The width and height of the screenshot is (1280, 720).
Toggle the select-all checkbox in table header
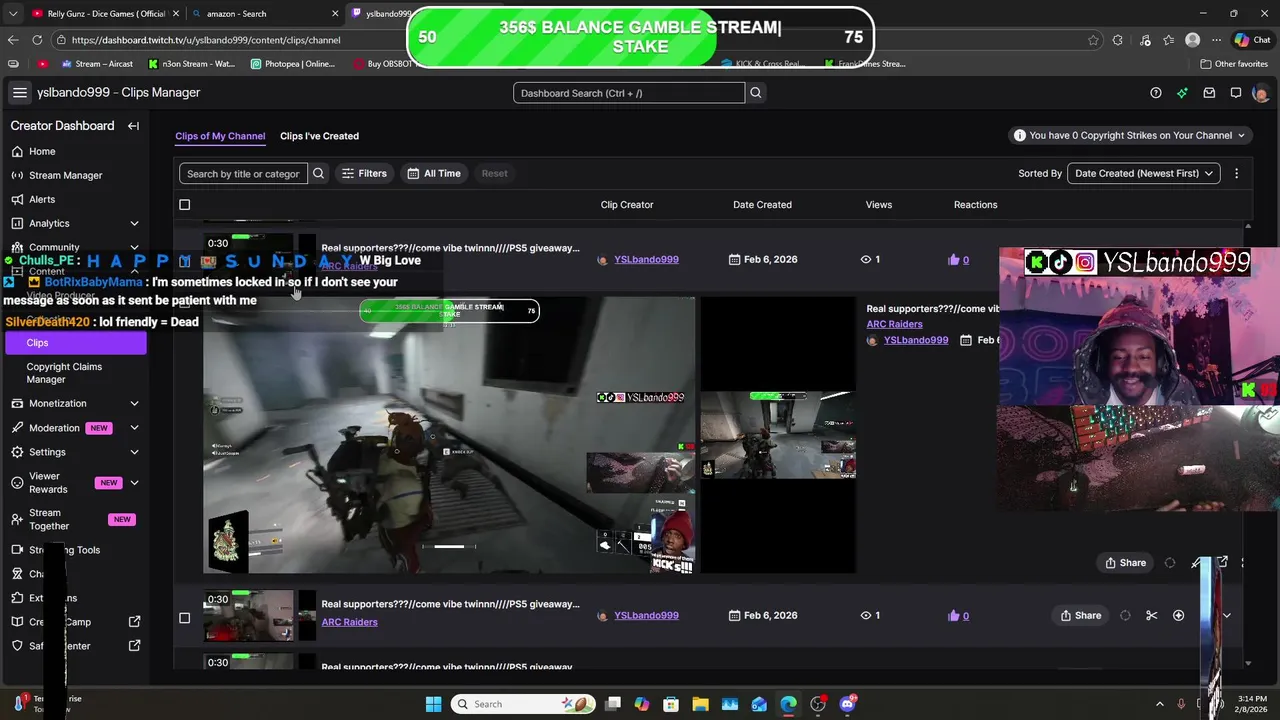click(x=184, y=205)
